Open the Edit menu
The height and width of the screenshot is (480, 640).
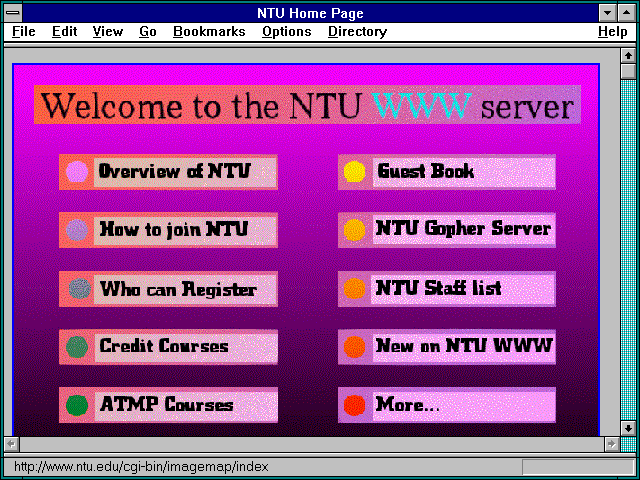pyautogui.click(x=64, y=31)
